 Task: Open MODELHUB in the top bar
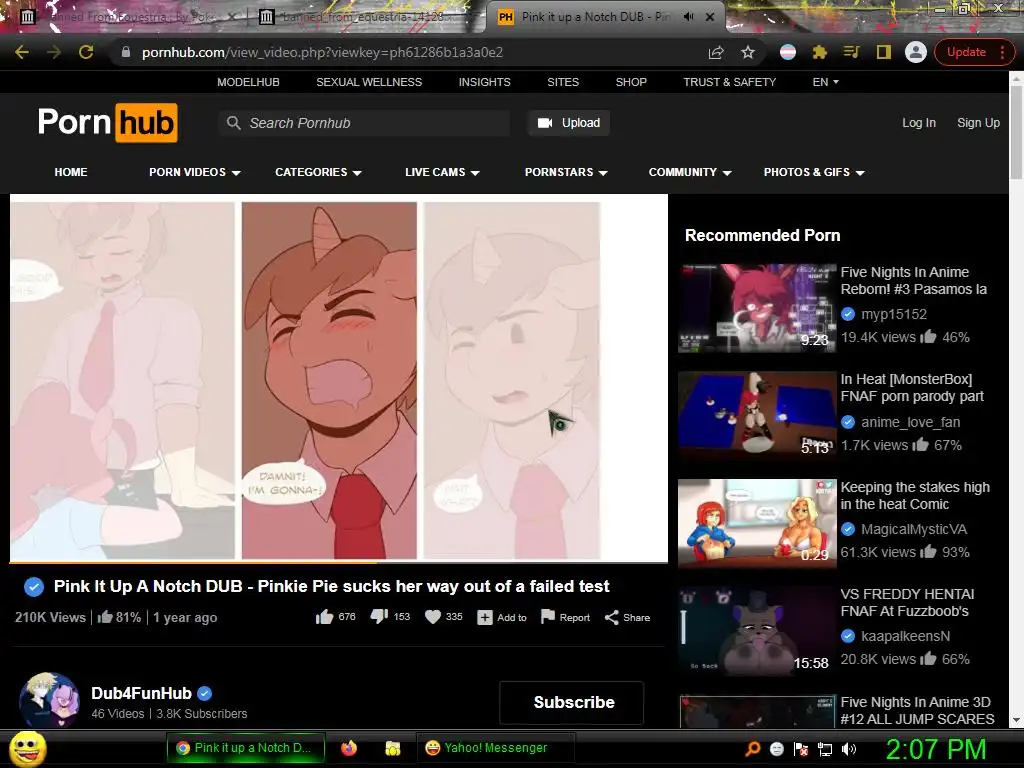(248, 82)
